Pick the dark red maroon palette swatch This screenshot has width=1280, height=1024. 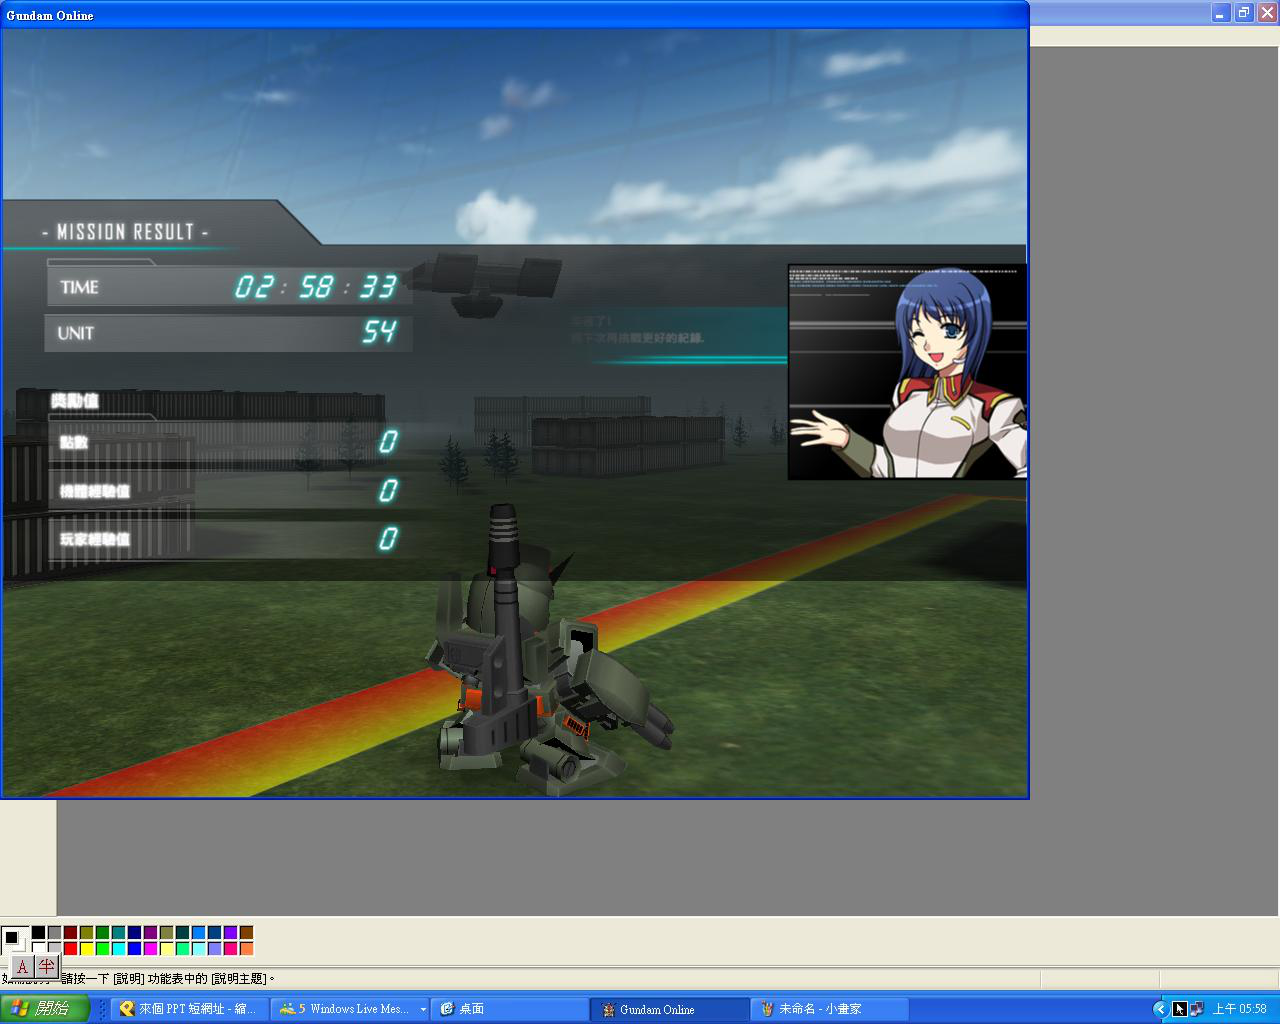pyautogui.click(x=70, y=933)
